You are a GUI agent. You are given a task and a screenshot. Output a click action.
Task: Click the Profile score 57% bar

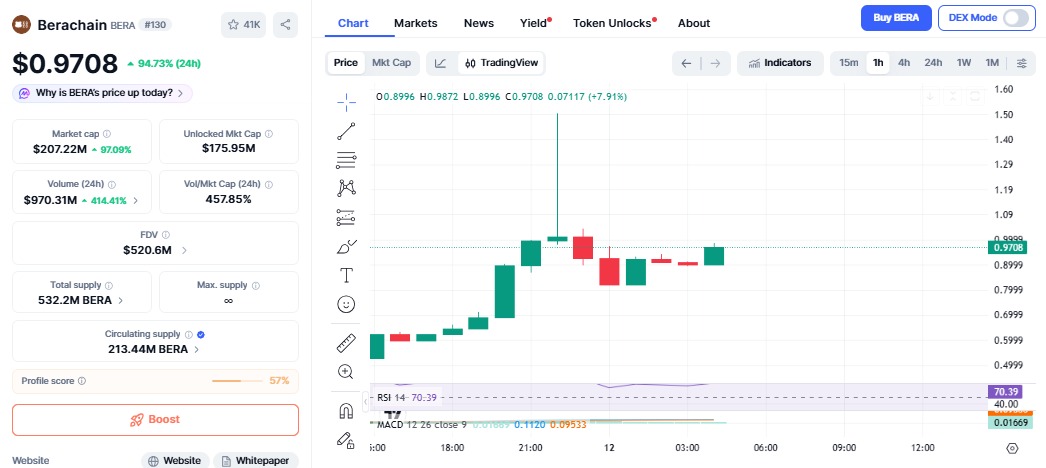[x=237, y=381]
